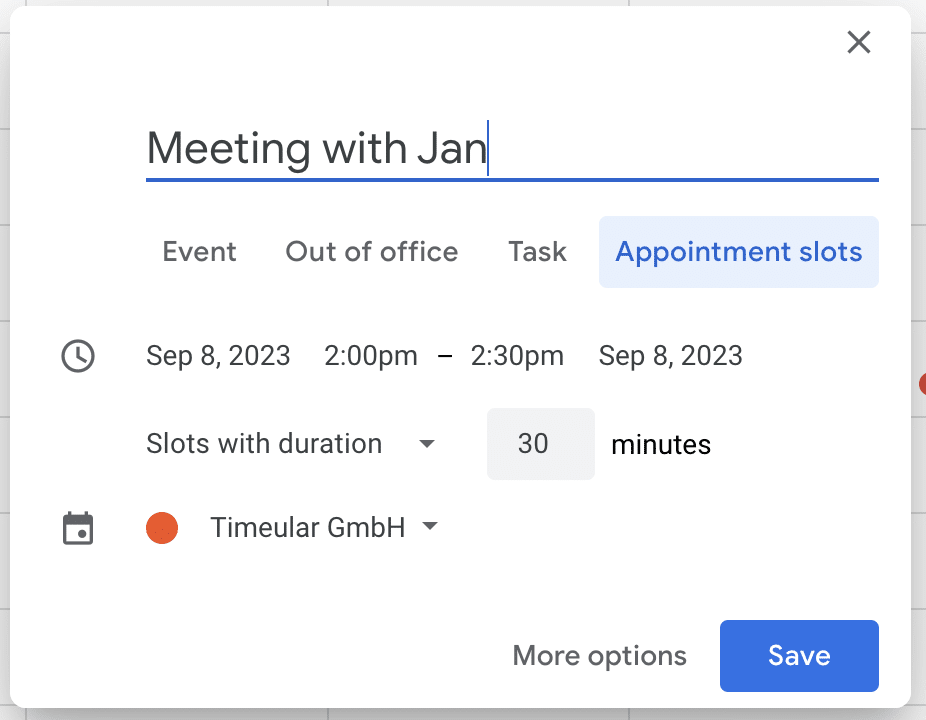Click the clock icon beside the date
Viewport: 926px width, 720px height.
click(78, 356)
